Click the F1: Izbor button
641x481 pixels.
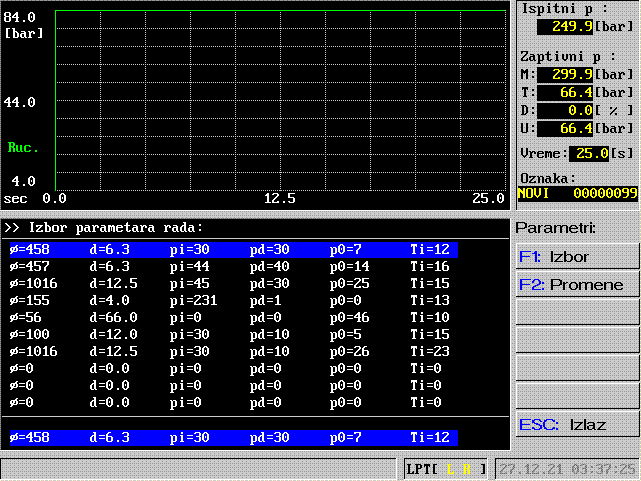[x=577, y=256]
